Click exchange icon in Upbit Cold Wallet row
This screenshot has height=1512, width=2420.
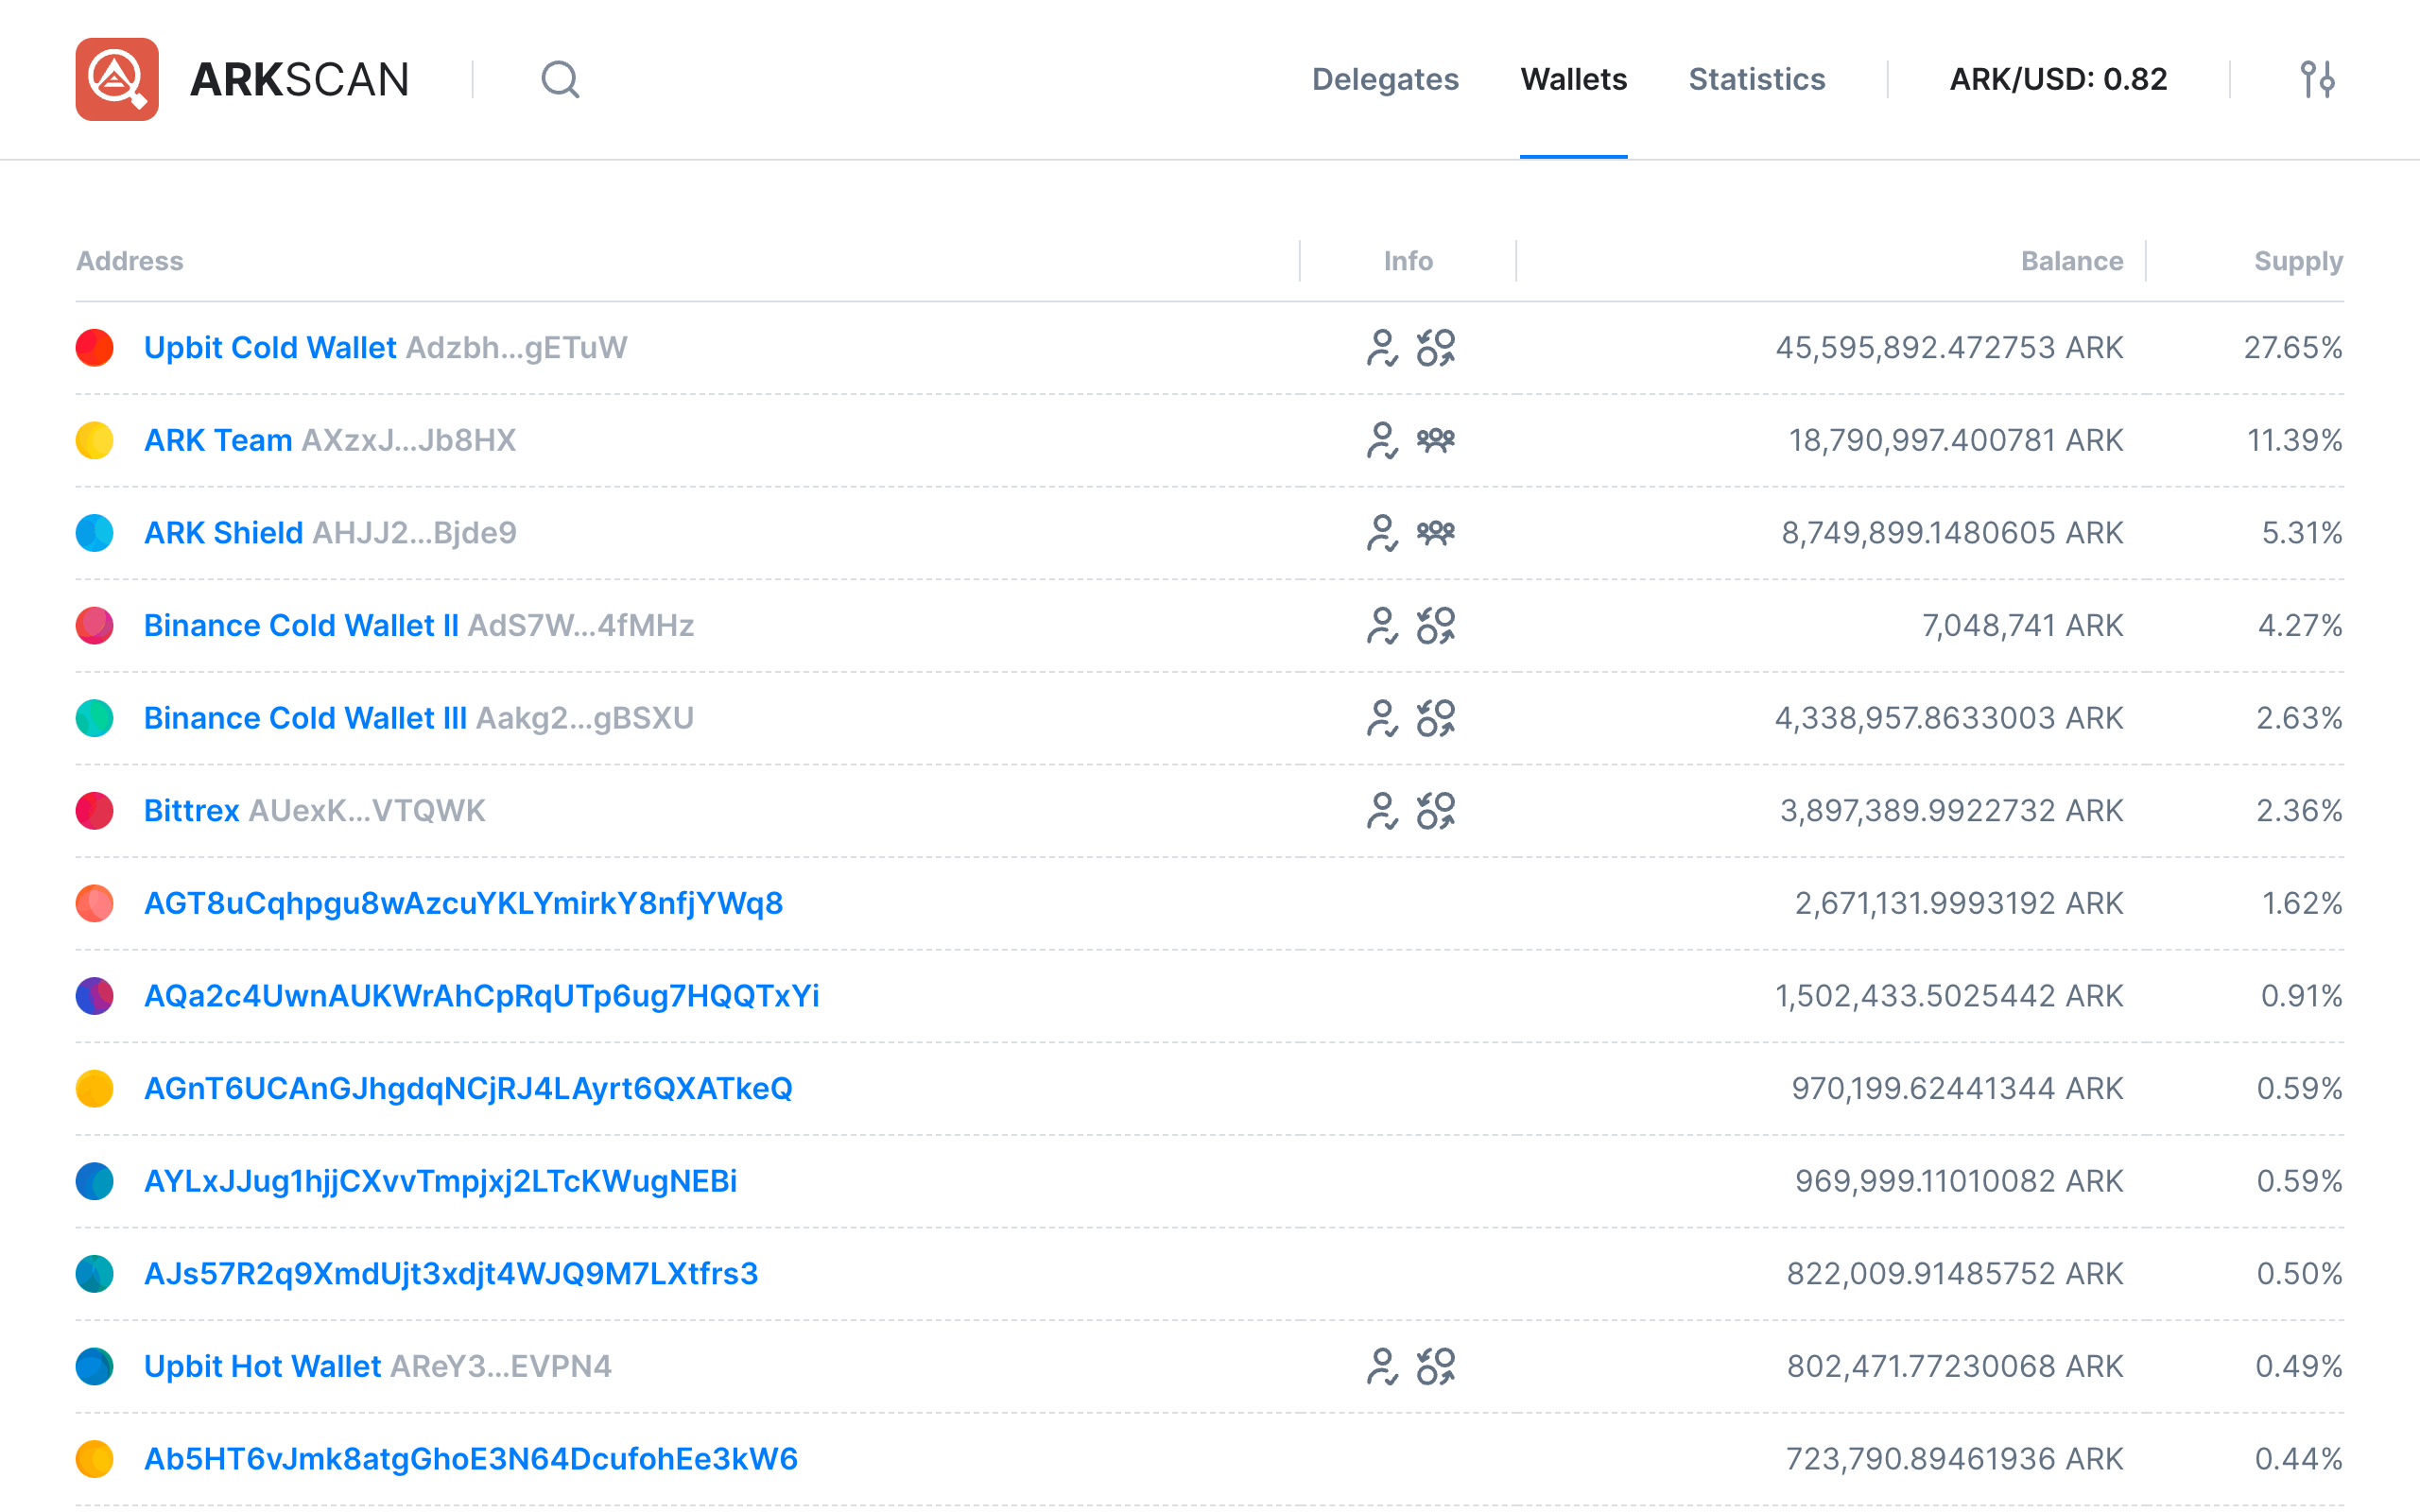(x=1436, y=348)
